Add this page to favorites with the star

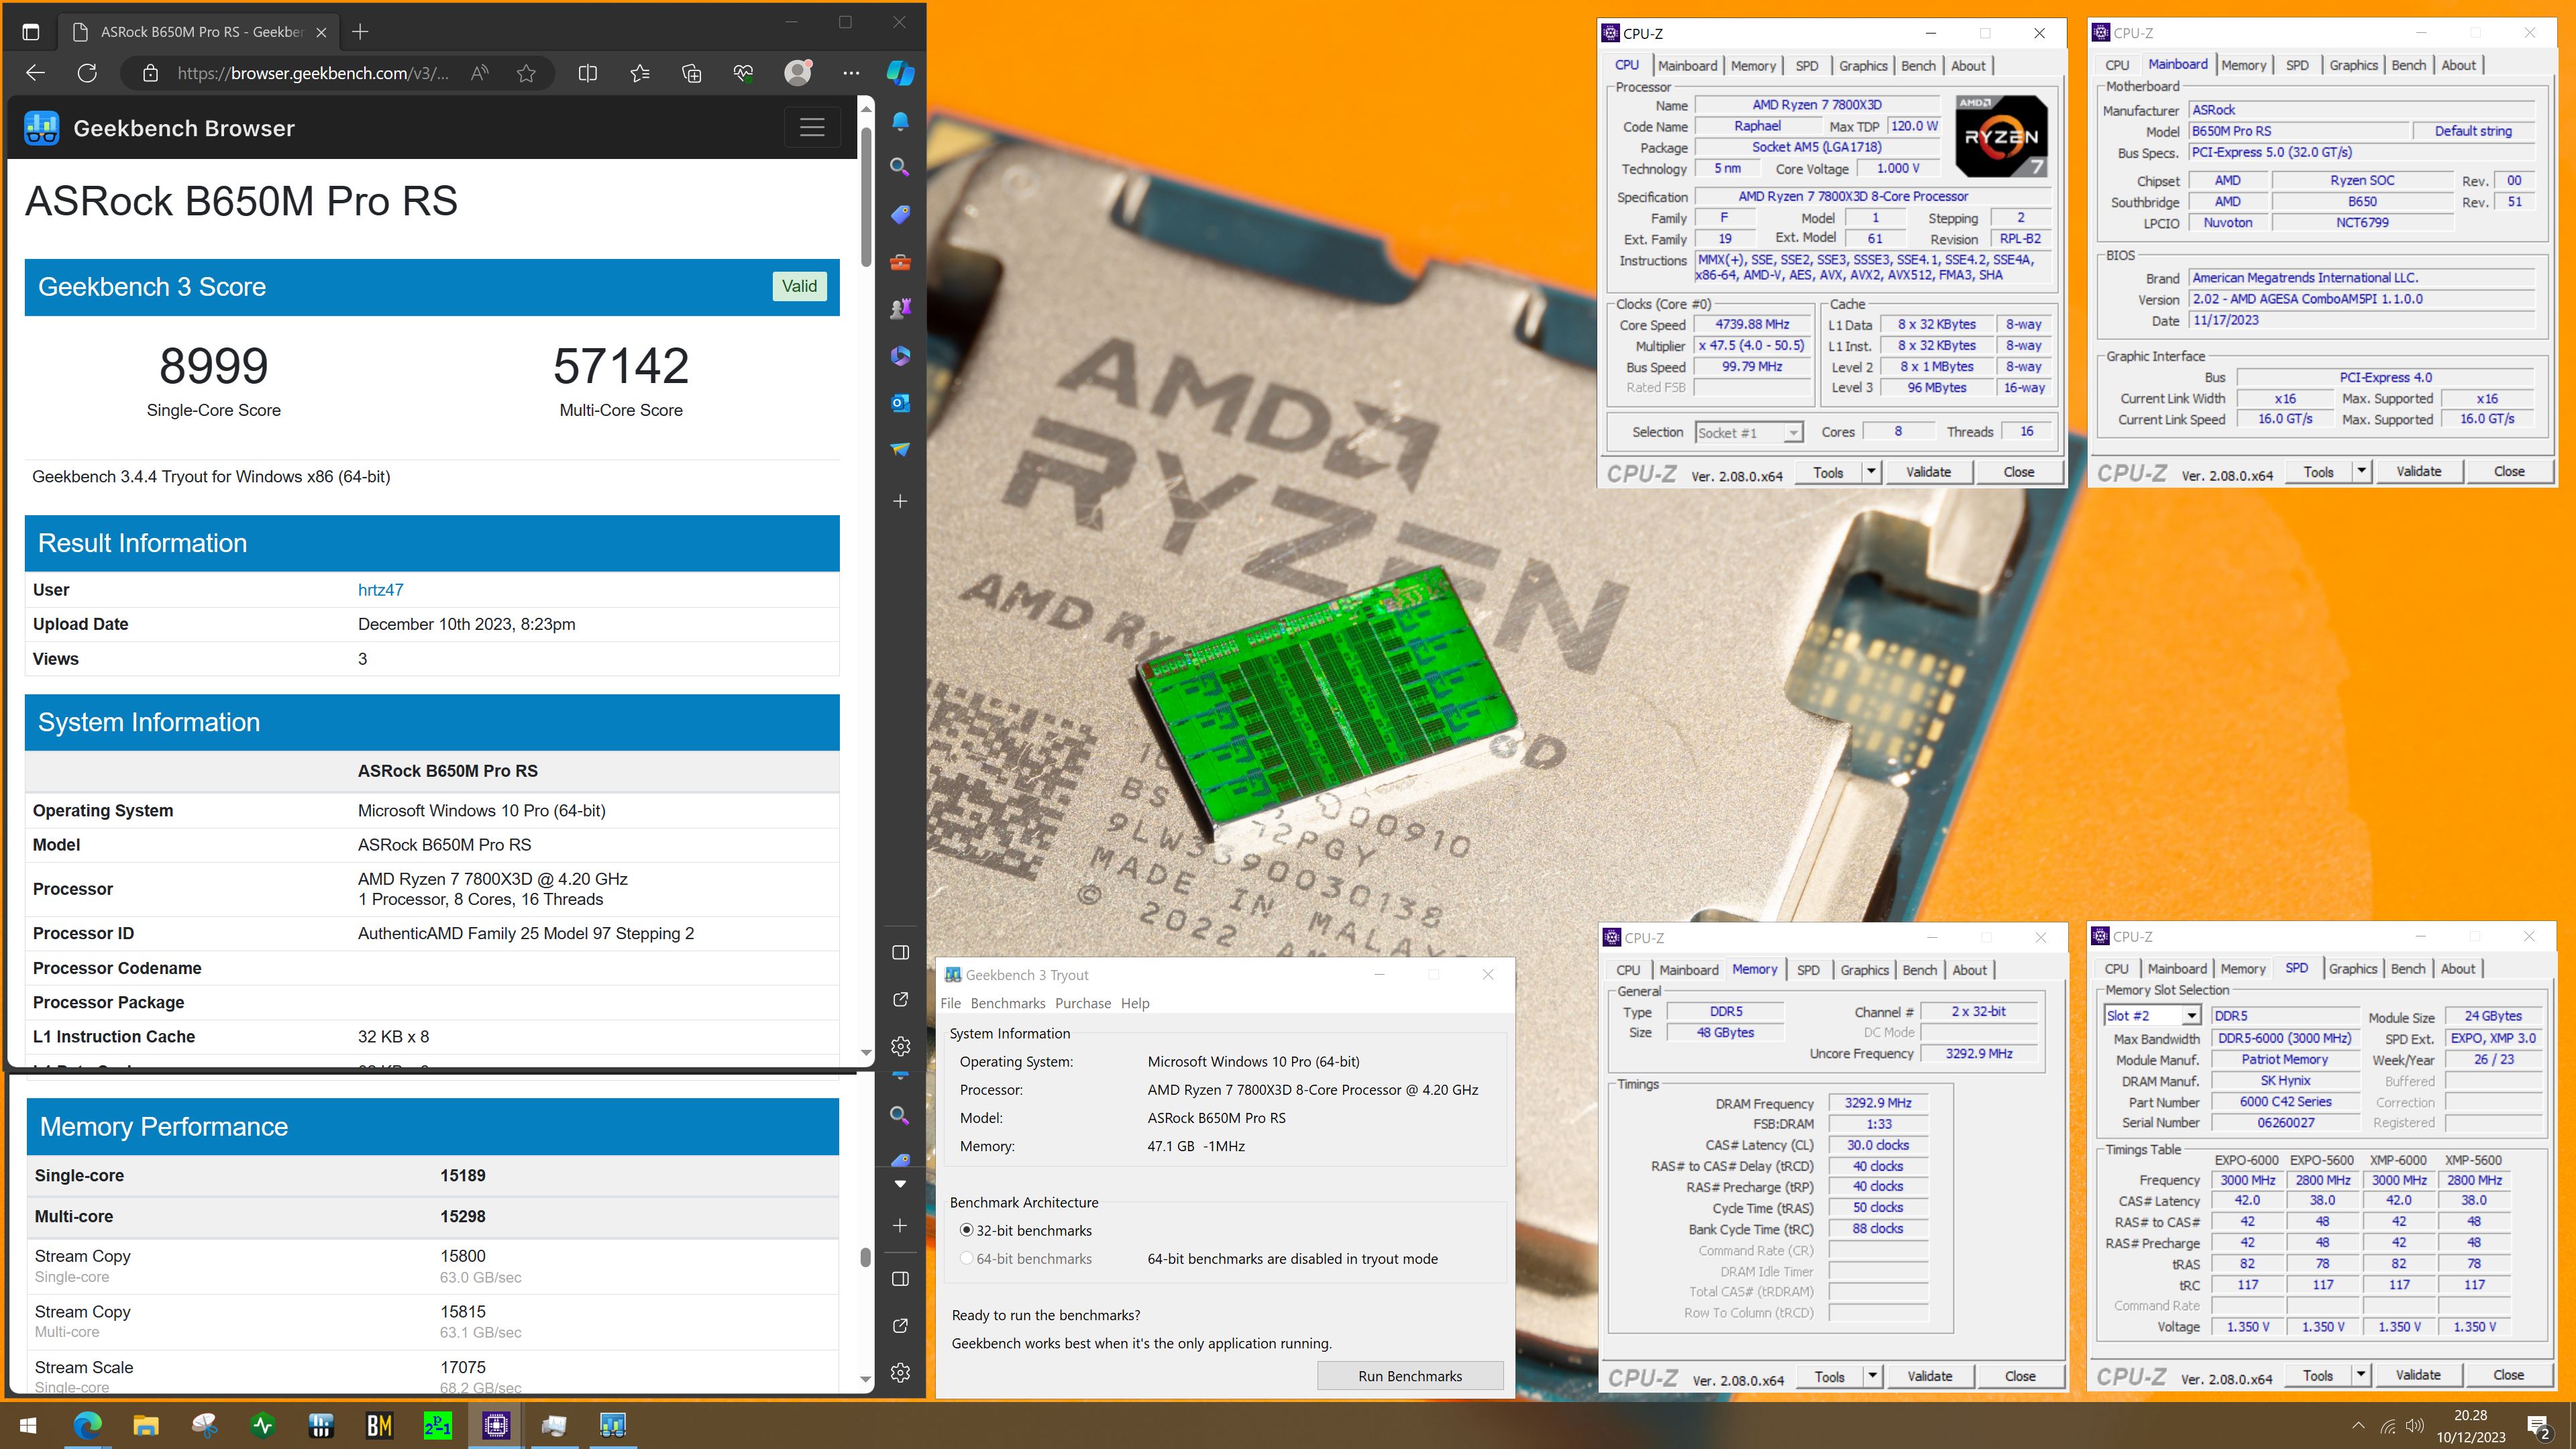point(526,72)
